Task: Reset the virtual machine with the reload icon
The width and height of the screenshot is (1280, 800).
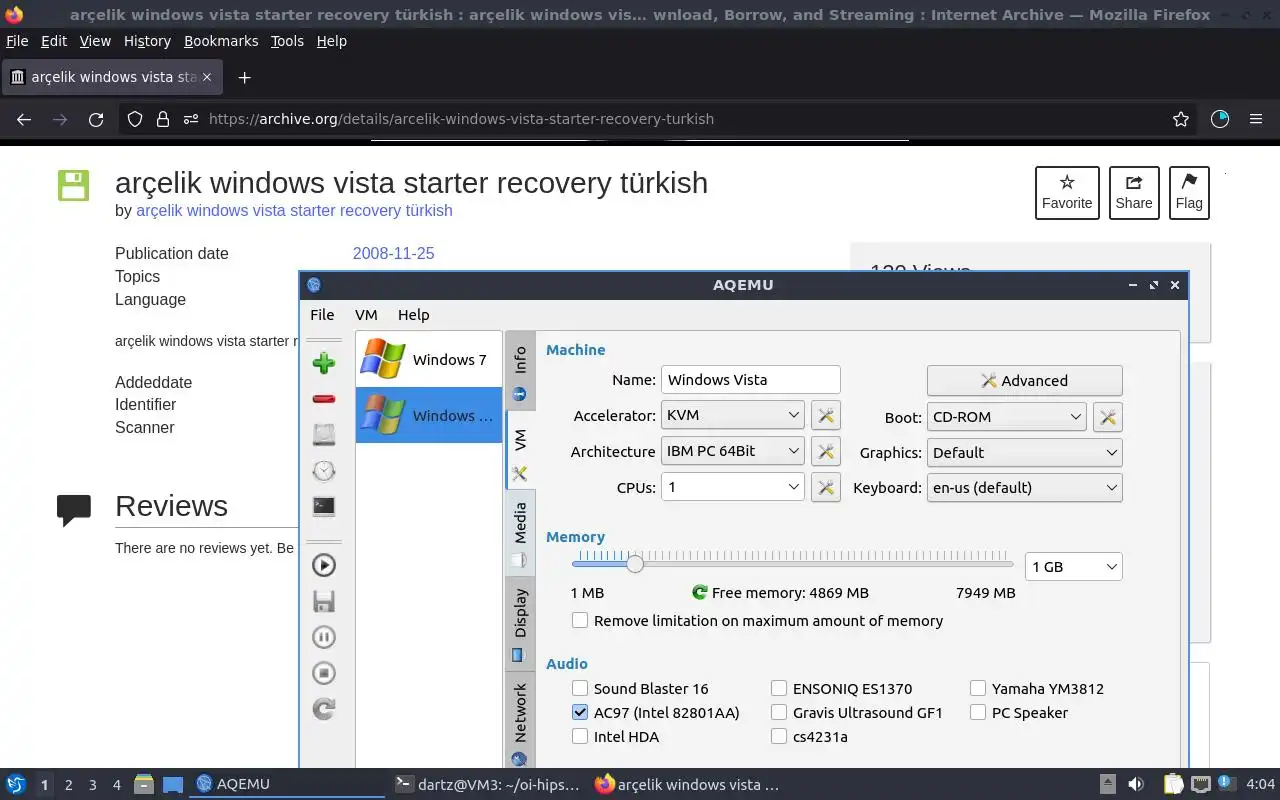Action: click(323, 709)
